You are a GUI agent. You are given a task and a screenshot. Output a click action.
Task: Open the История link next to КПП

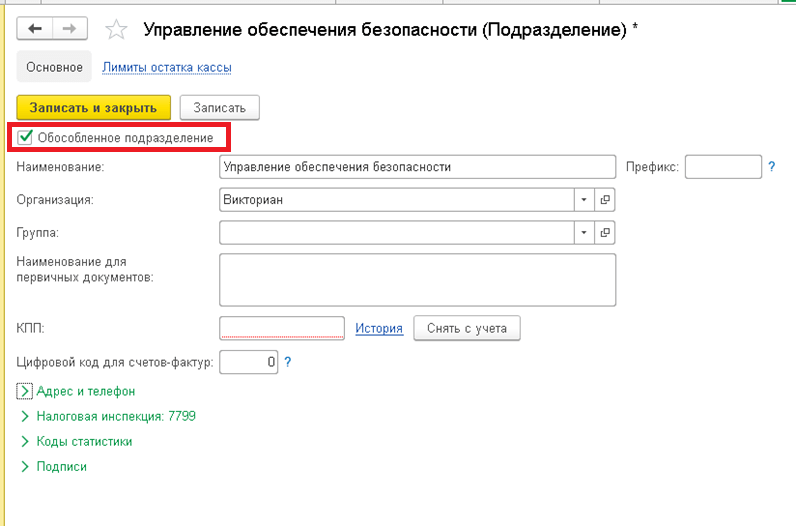point(379,329)
